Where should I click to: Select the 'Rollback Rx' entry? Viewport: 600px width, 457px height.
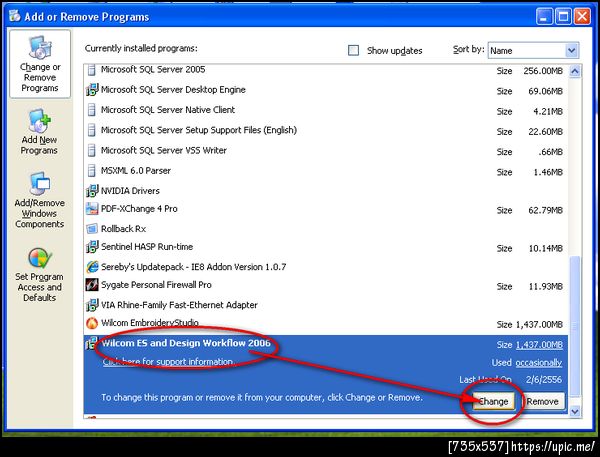(123, 229)
